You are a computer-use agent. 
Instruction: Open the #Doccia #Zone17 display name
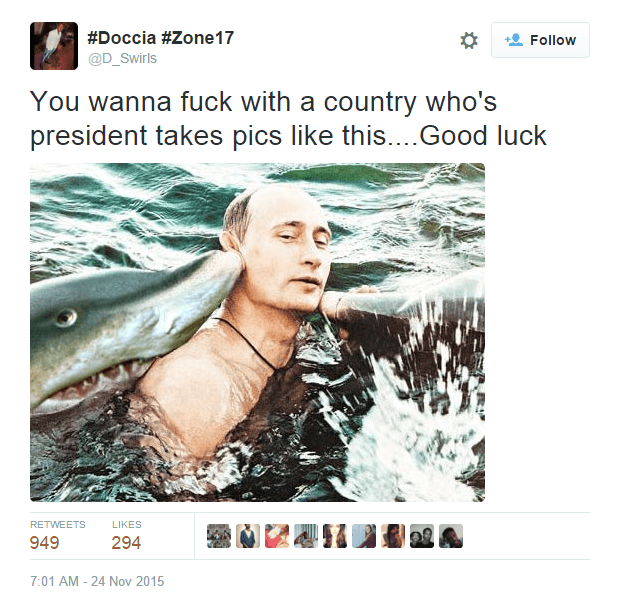160,38
